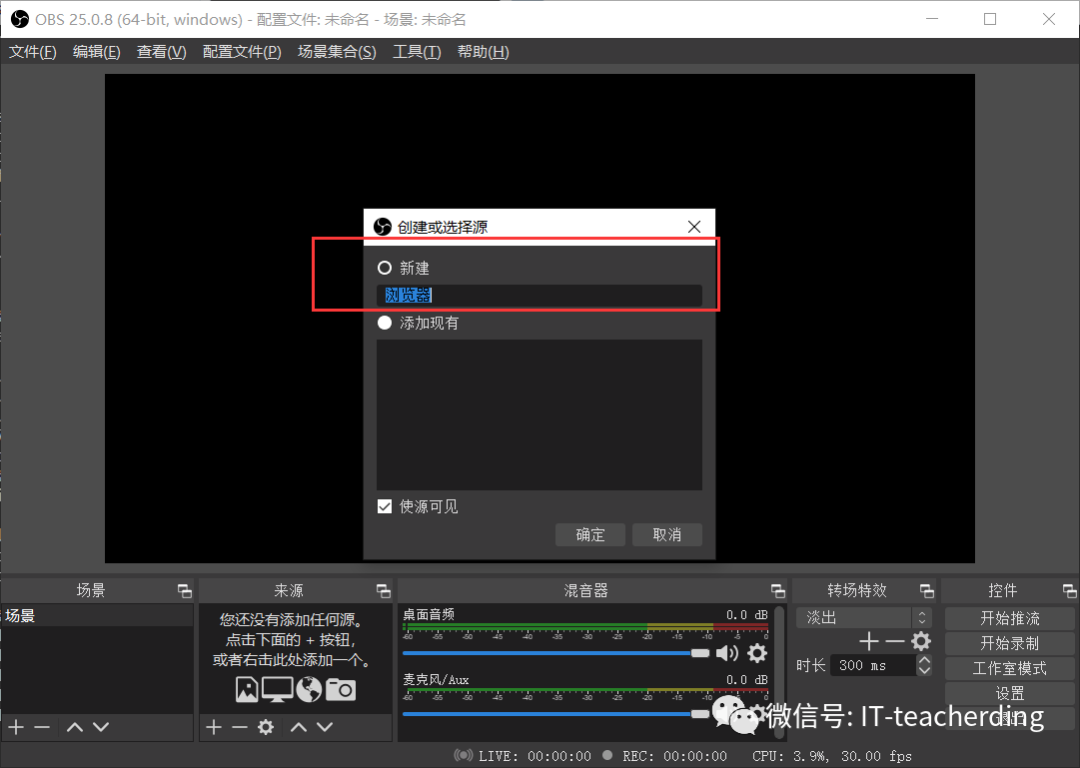Viewport: 1080px width, 768px height.
Task: Add a new scene with plus icon
Action: (17, 727)
